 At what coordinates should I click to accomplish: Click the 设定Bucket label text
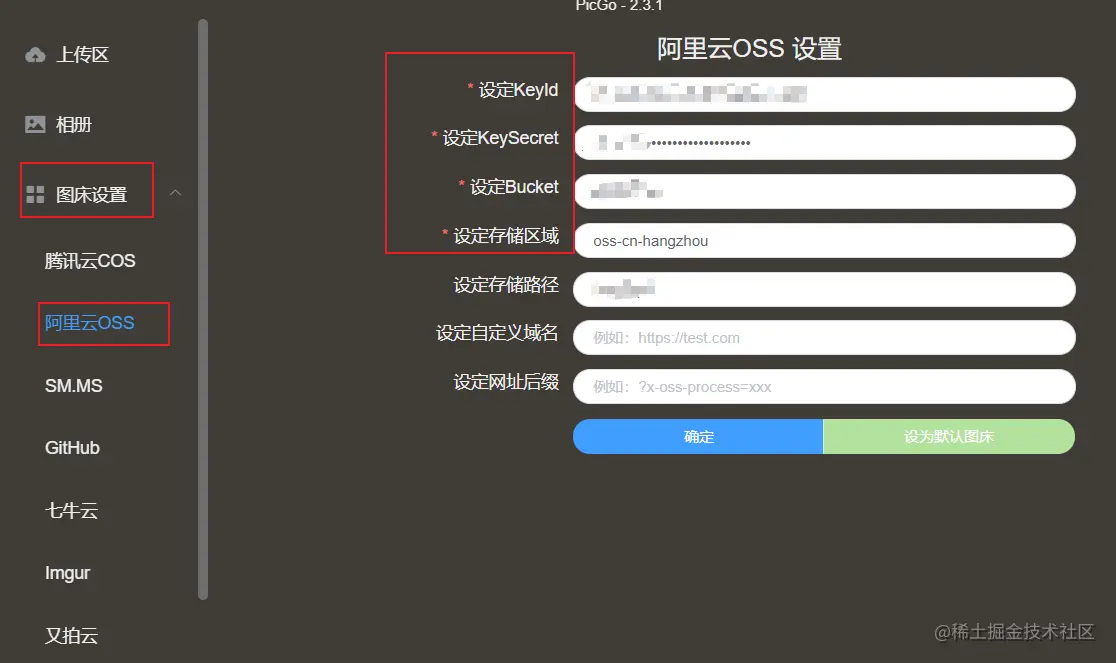pyautogui.click(x=514, y=187)
